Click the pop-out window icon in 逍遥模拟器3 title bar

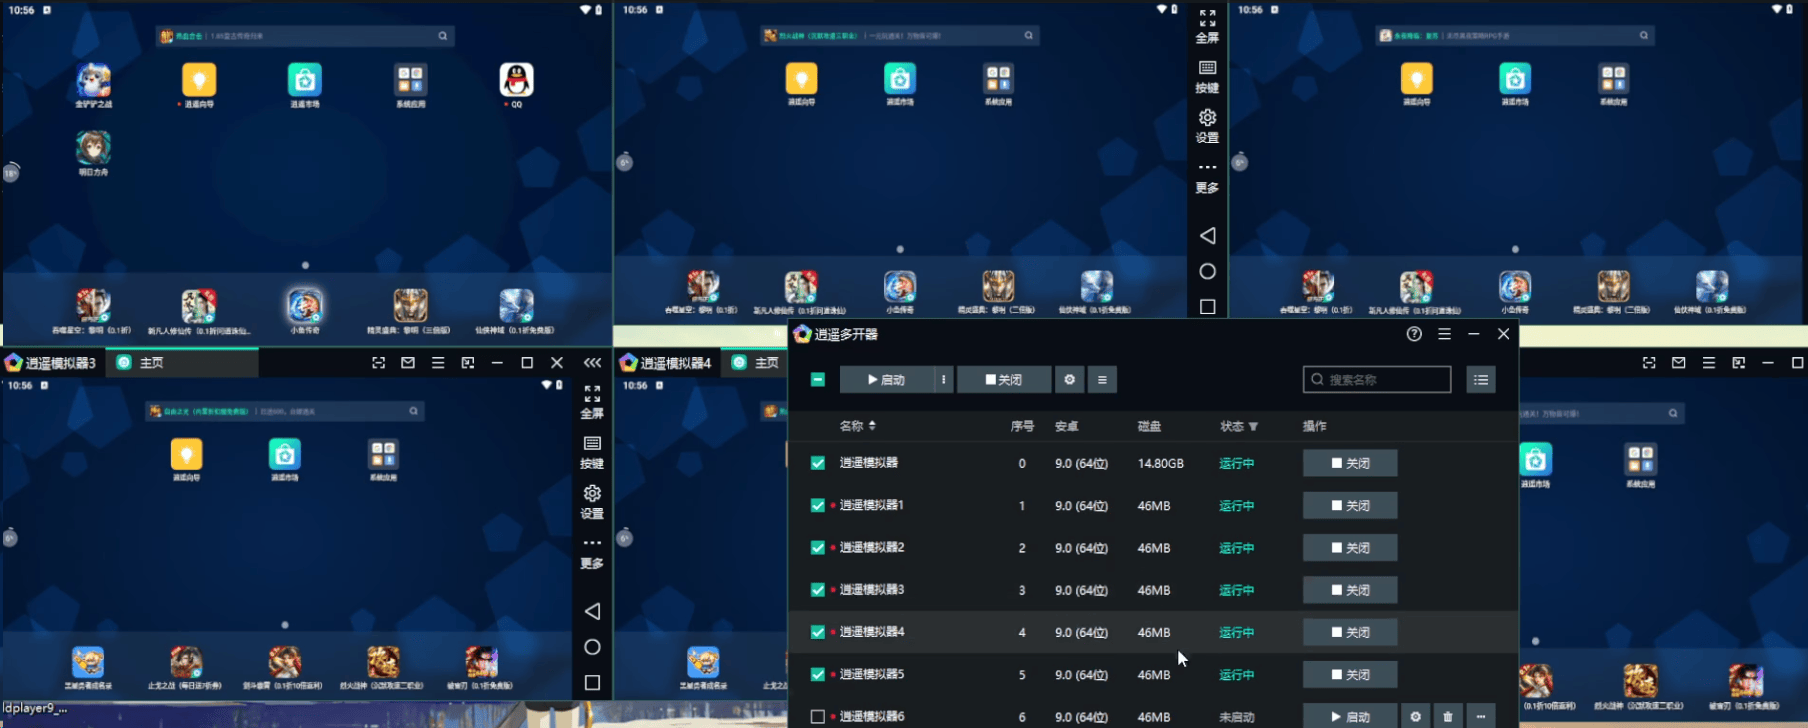point(468,363)
